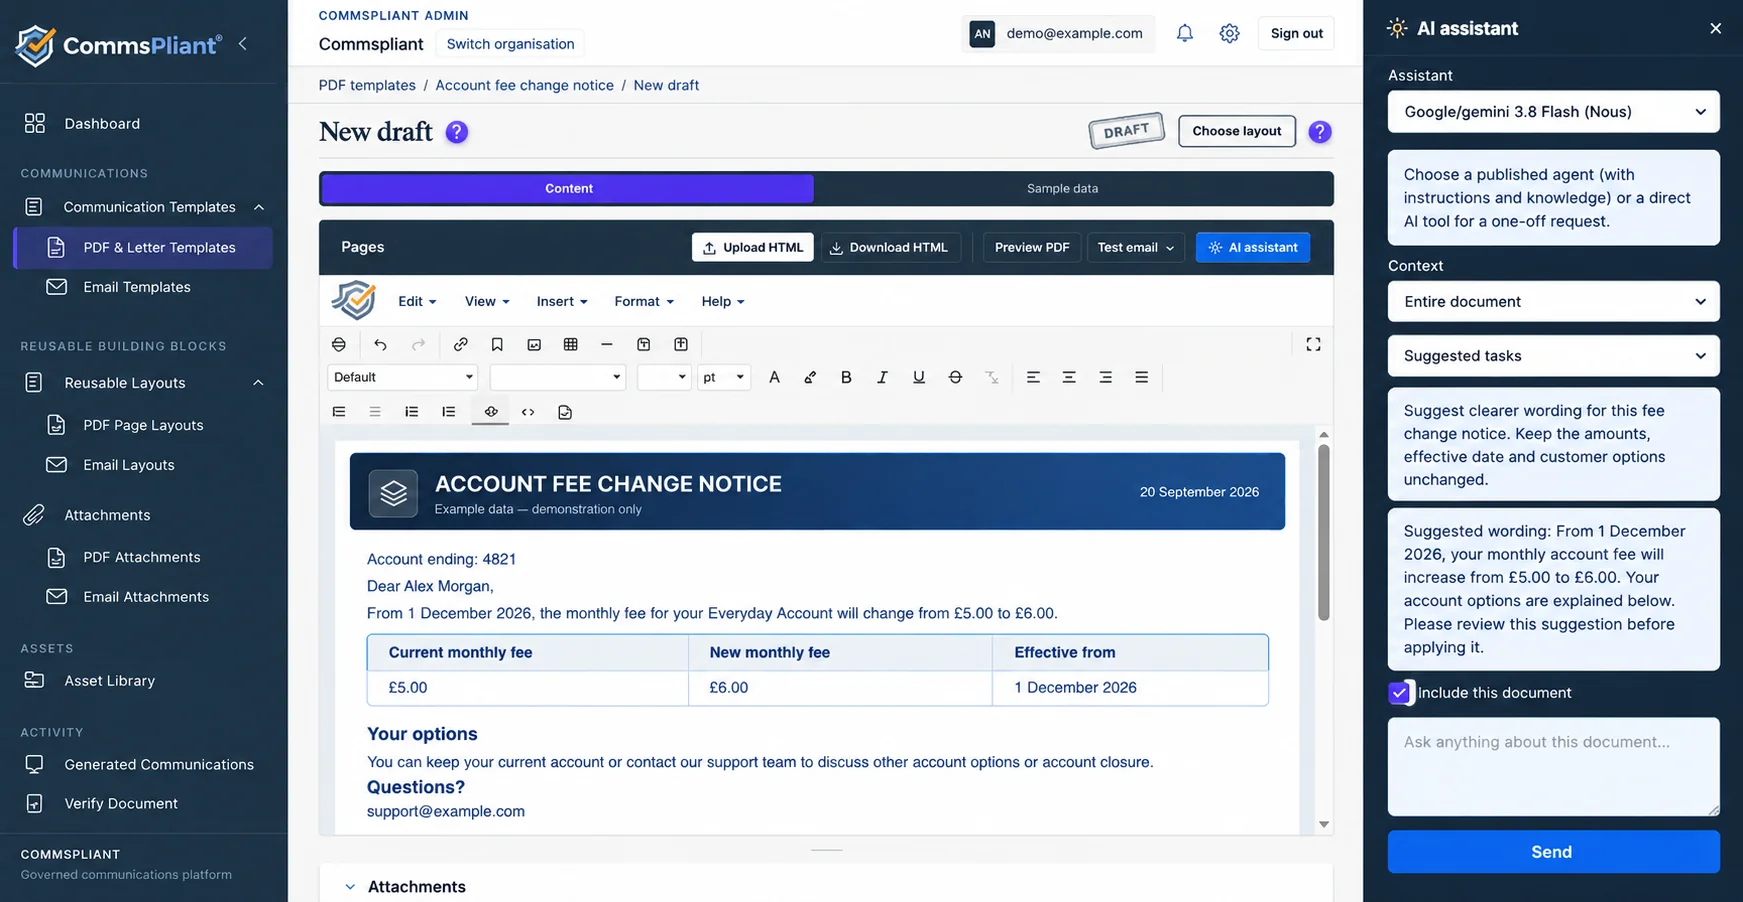Open the Entire document context dropdown
The image size is (1743, 902).
pos(1553,302)
